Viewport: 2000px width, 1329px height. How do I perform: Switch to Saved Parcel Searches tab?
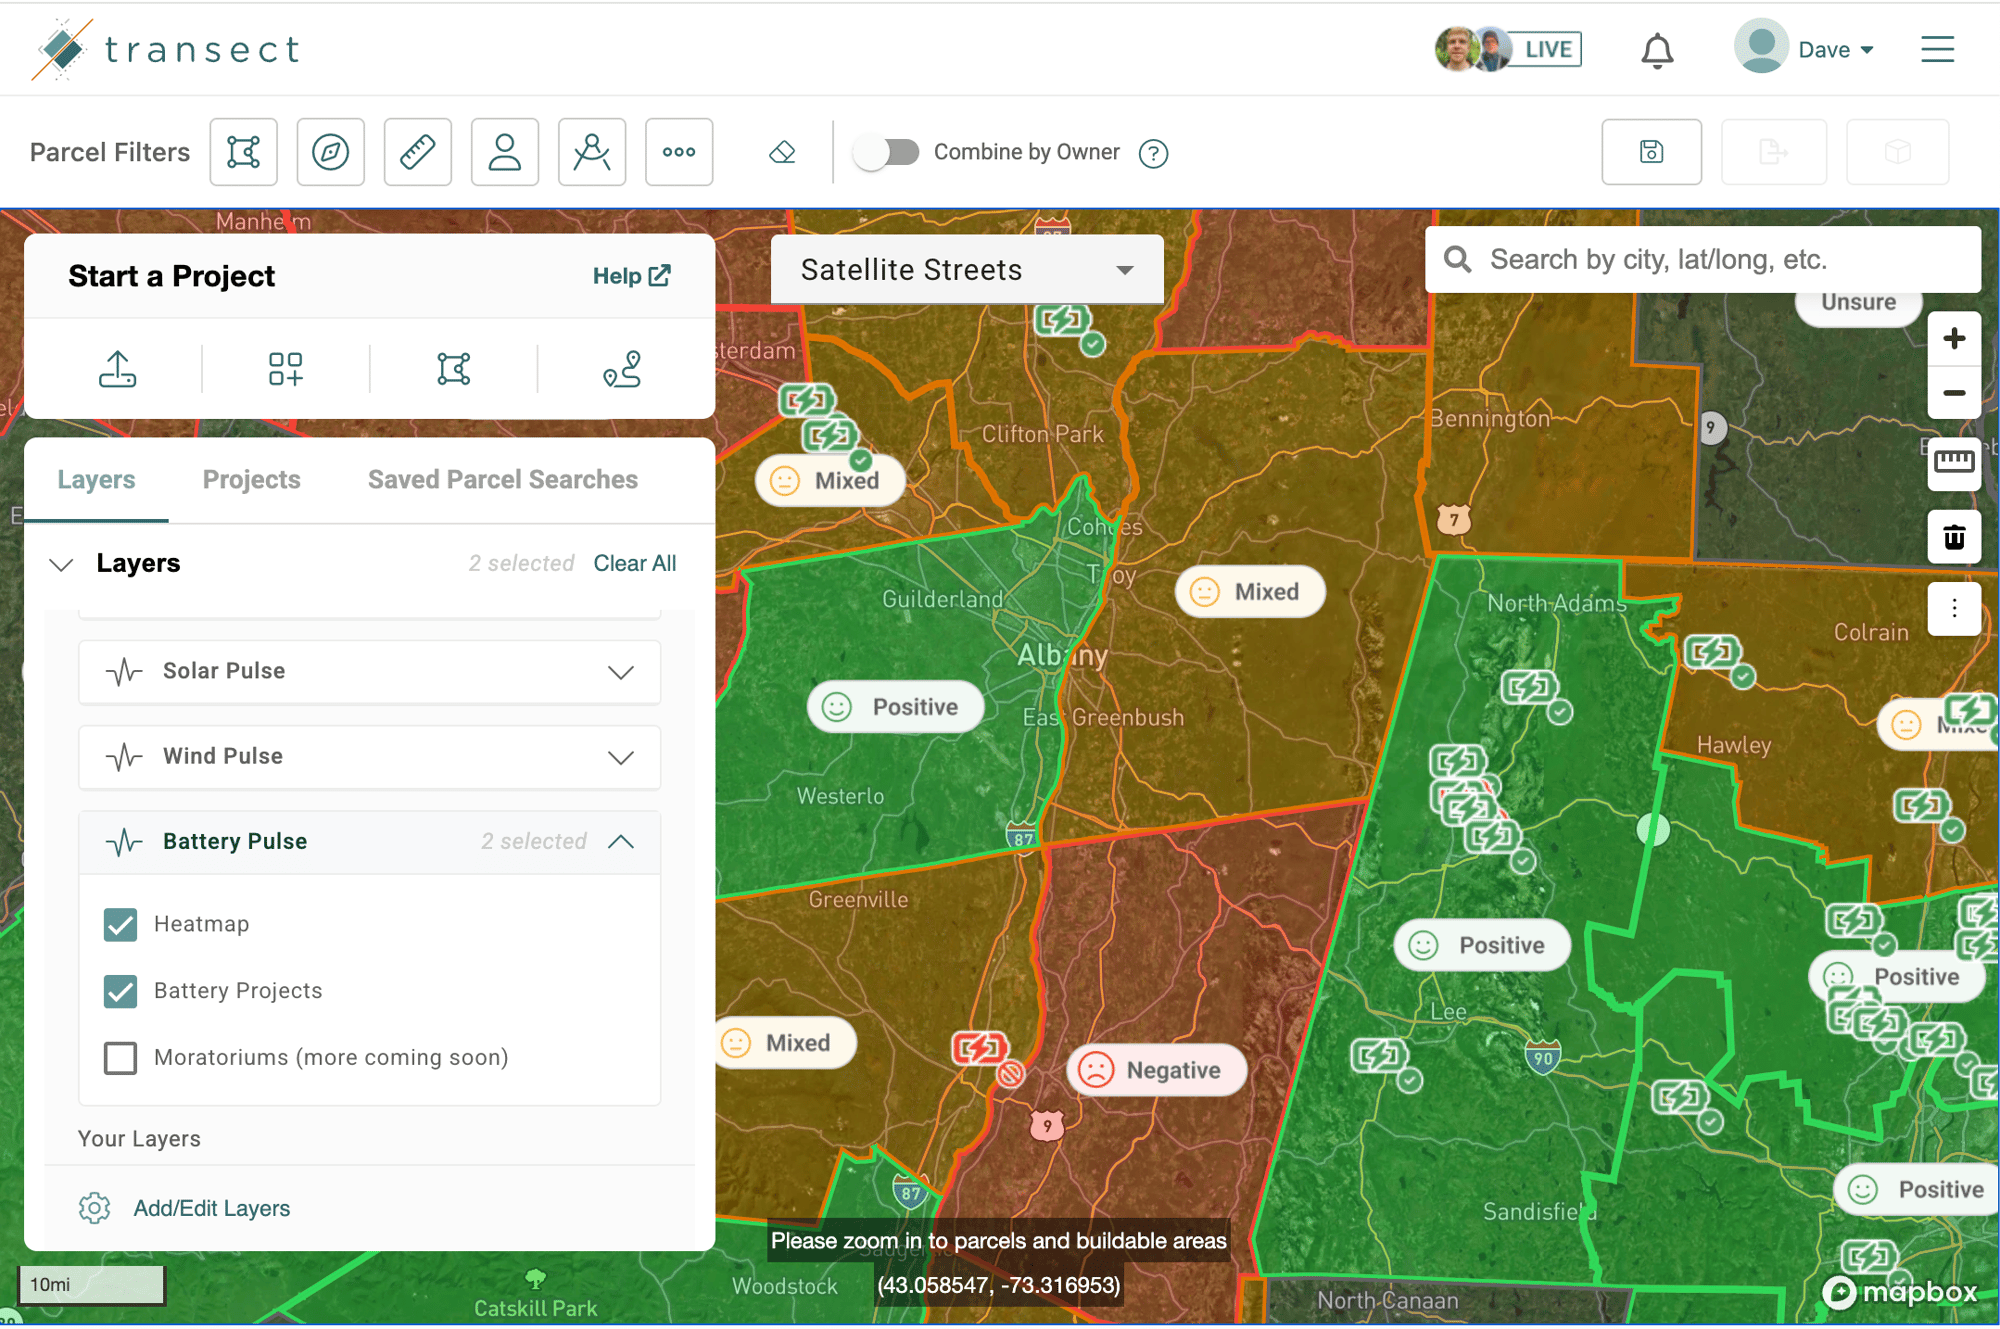502,480
